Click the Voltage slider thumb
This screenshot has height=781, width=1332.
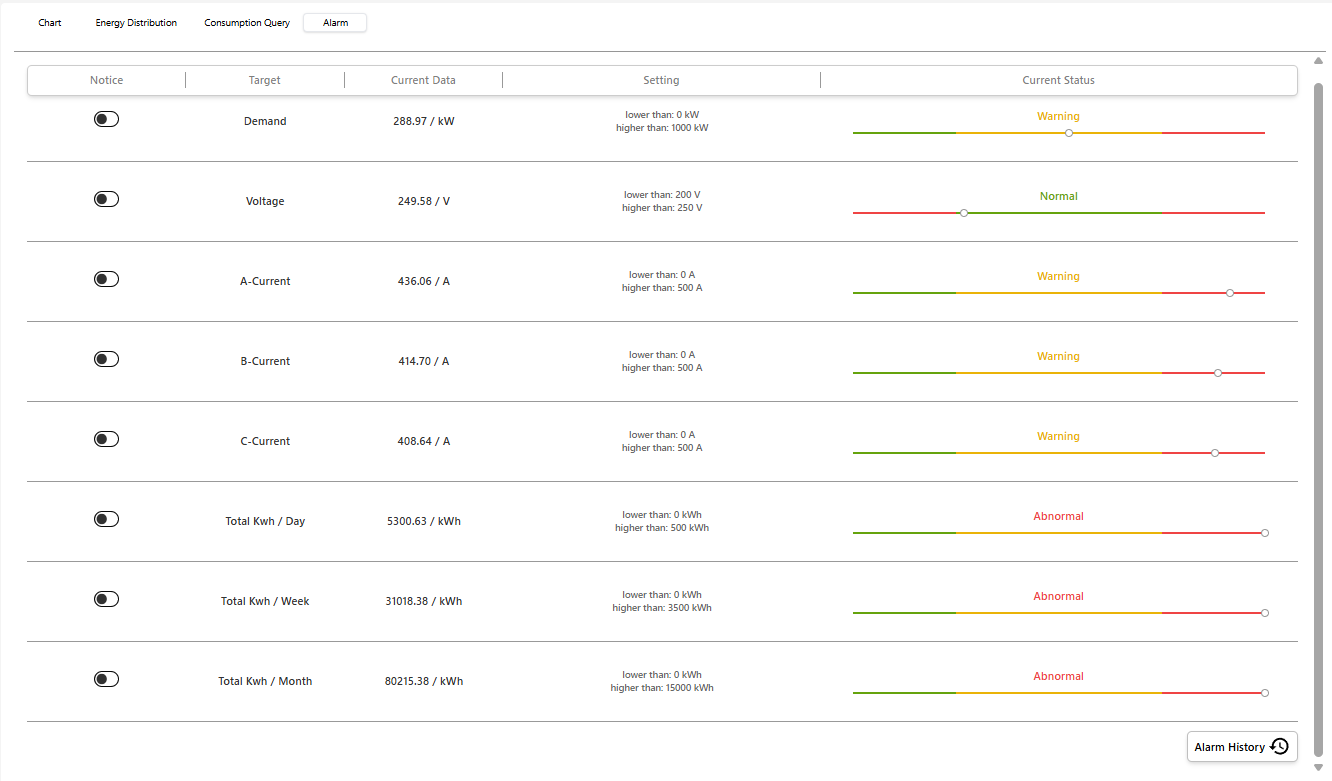coord(963,212)
